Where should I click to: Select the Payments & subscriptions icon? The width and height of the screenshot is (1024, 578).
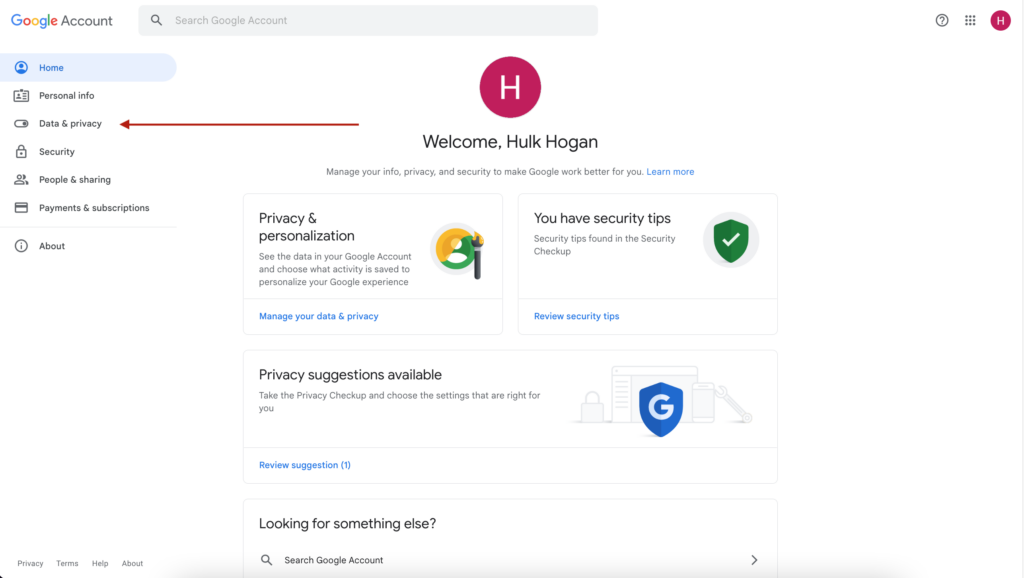[21, 207]
